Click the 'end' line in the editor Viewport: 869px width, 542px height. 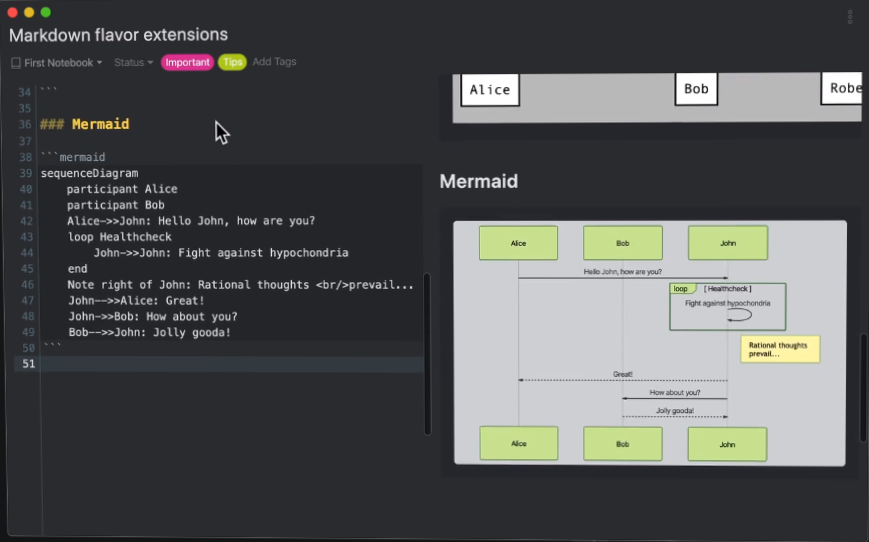tap(77, 269)
